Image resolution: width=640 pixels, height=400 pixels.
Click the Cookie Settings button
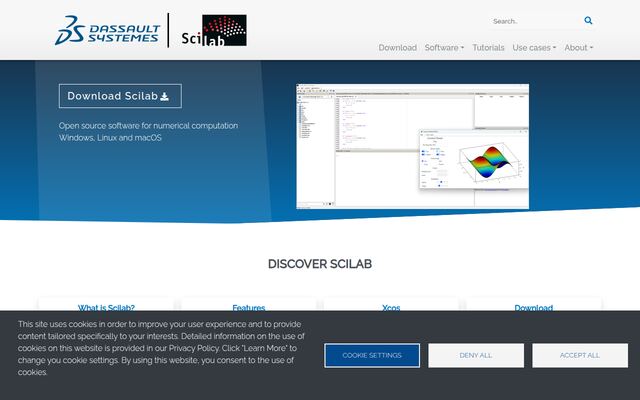tap(372, 356)
